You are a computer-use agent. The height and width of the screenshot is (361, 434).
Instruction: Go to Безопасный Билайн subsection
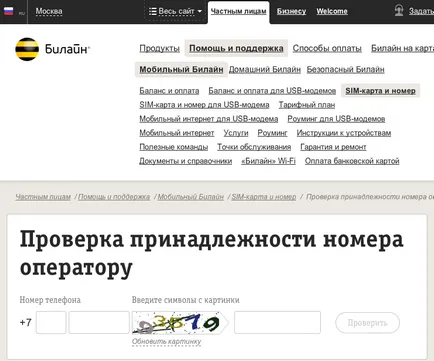(x=346, y=69)
